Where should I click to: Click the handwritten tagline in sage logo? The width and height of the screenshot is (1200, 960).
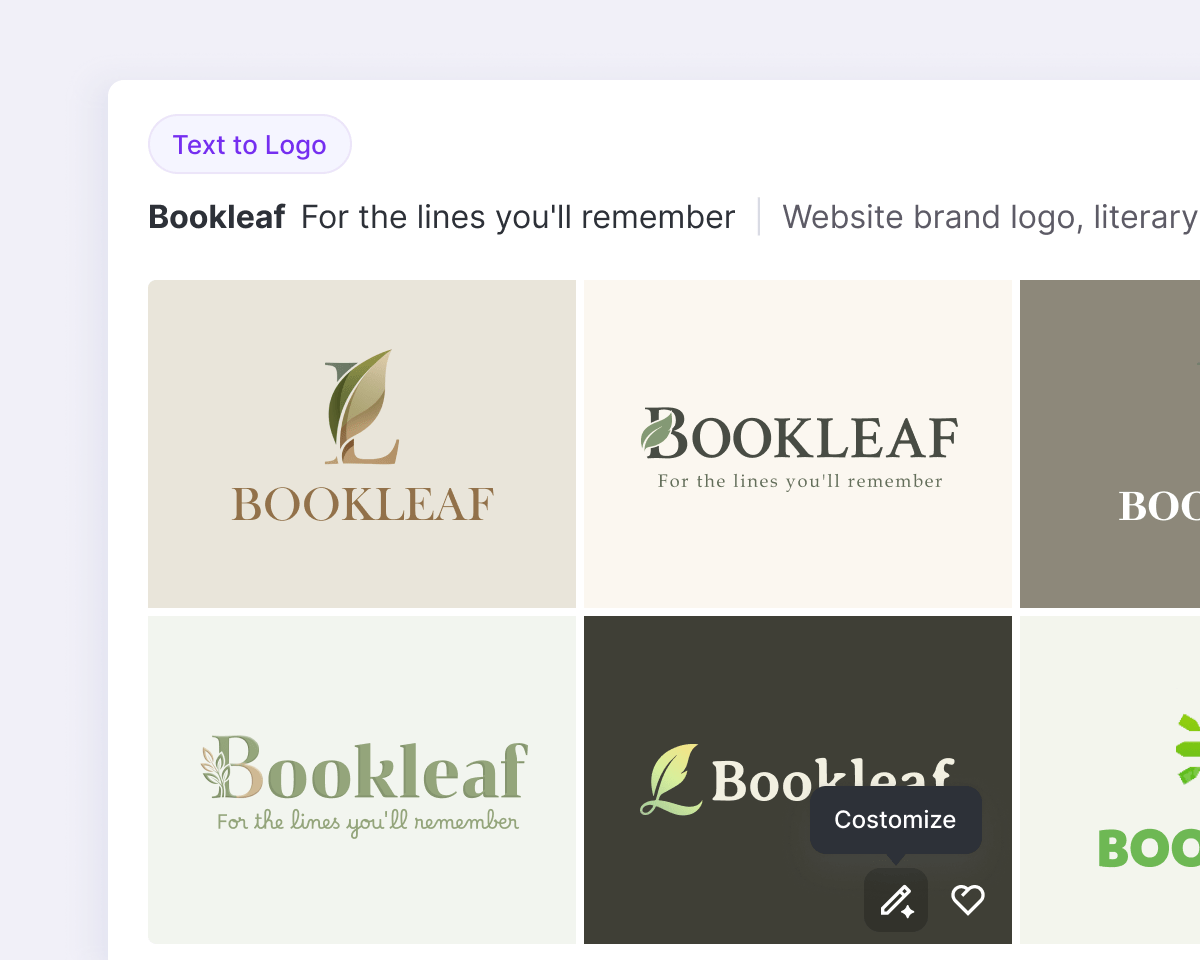pyautogui.click(x=368, y=823)
